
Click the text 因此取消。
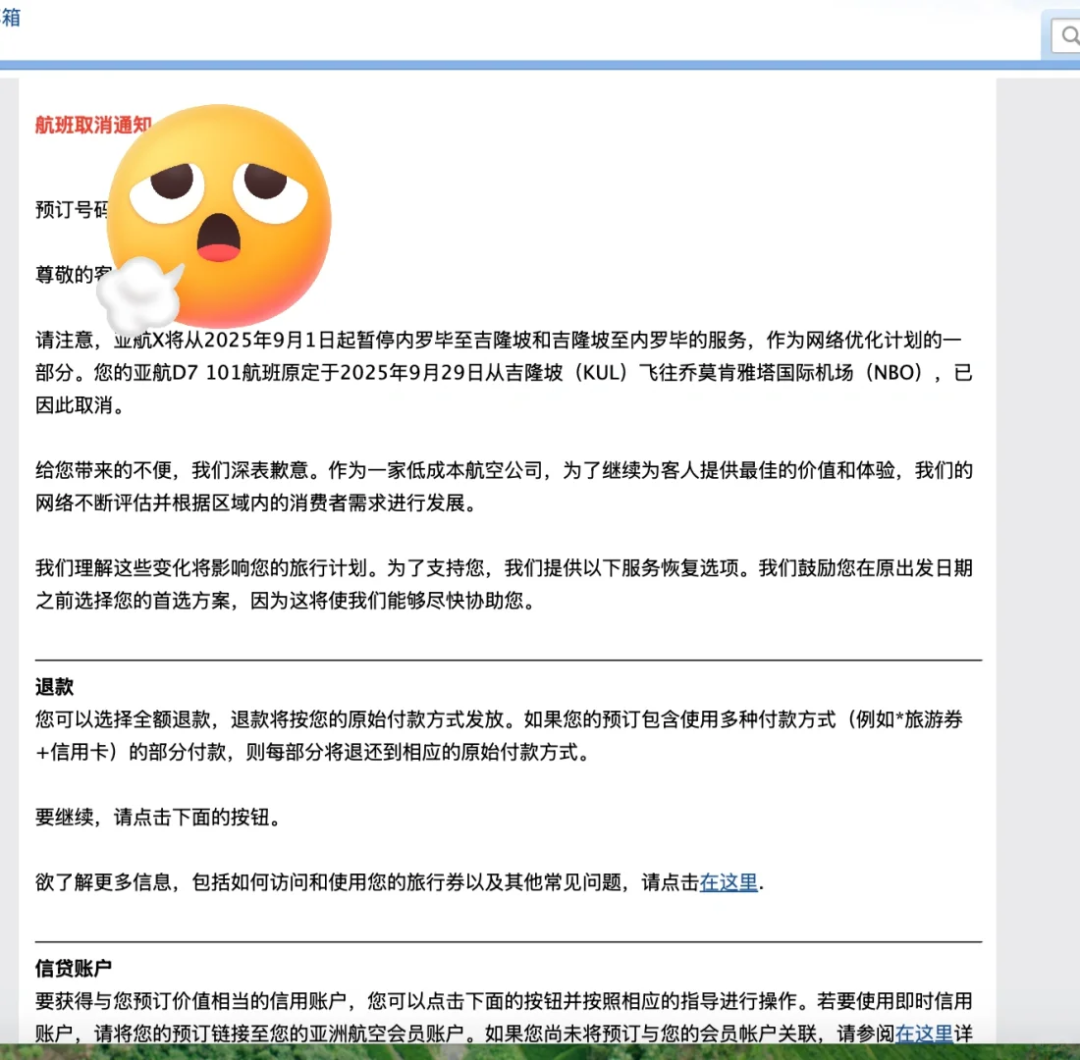click(x=80, y=406)
